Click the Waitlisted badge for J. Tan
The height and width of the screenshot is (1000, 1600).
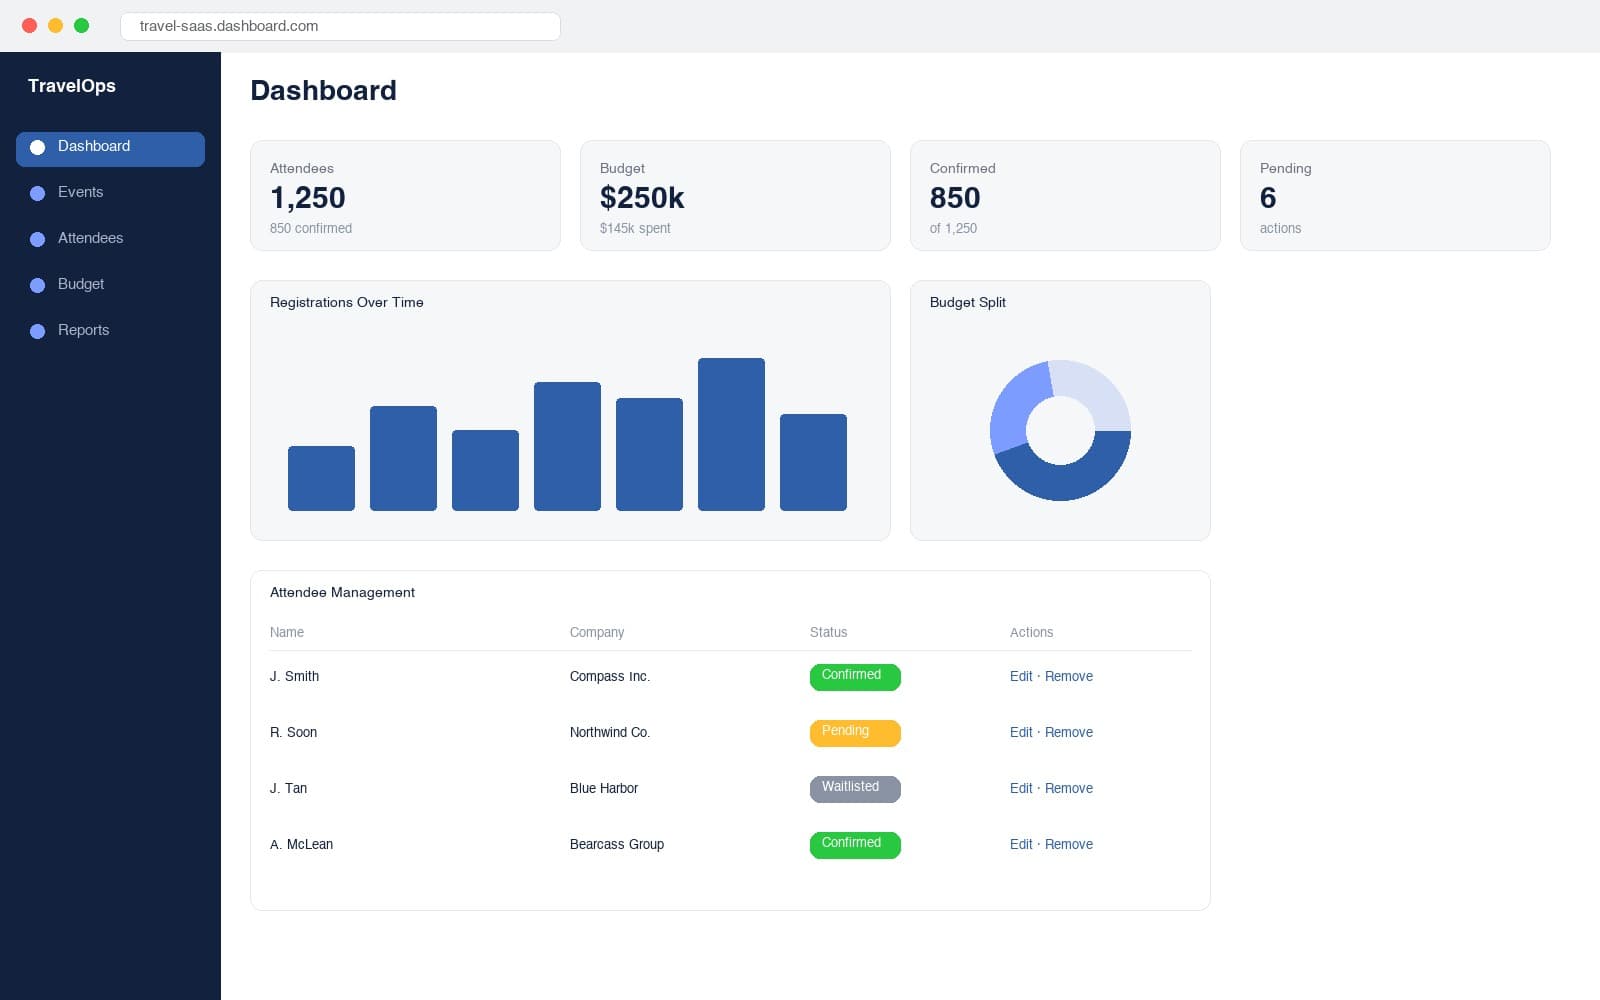(855, 789)
